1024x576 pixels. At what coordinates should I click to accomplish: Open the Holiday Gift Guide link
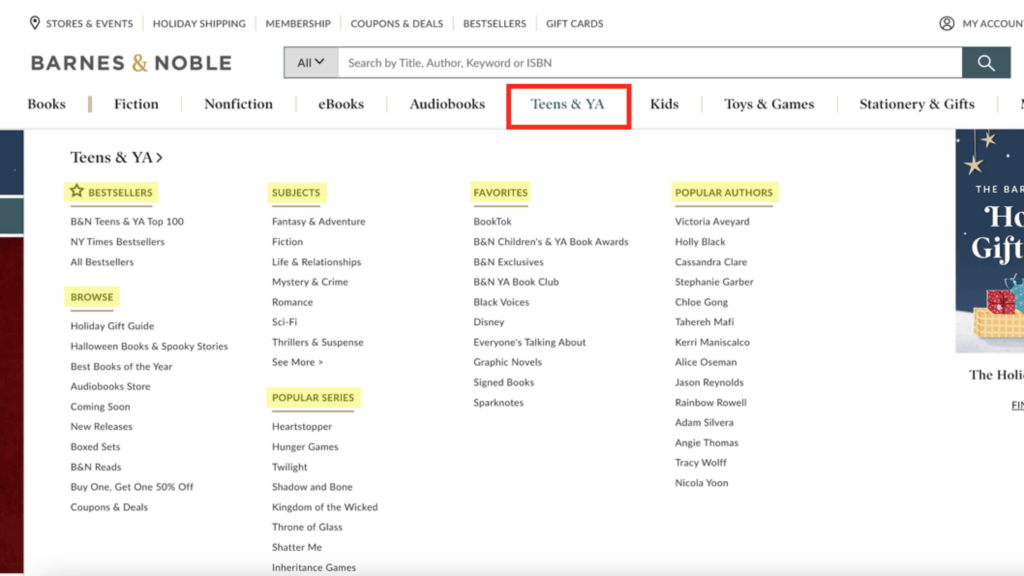point(111,325)
